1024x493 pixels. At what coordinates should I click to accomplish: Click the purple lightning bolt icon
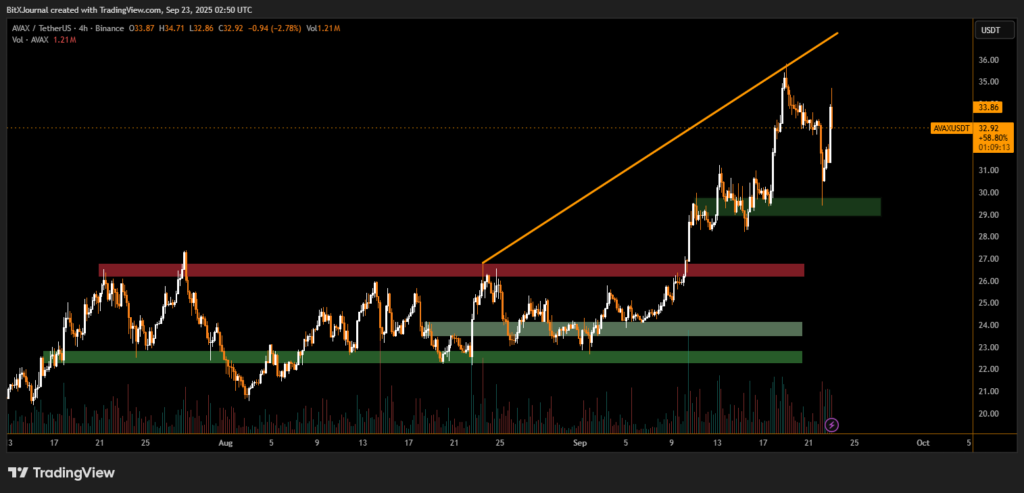click(x=832, y=425)
